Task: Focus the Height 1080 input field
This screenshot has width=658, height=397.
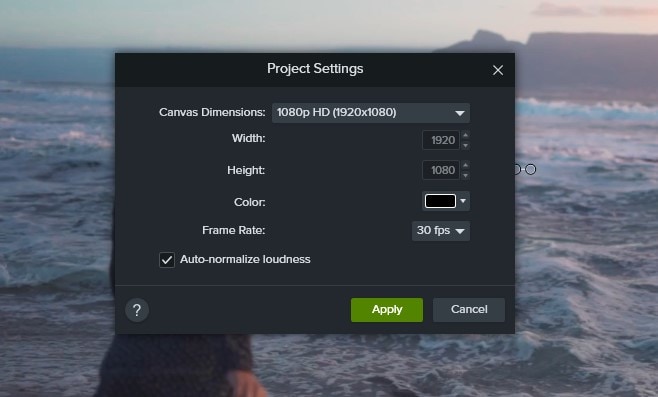Action: point(441,170)
